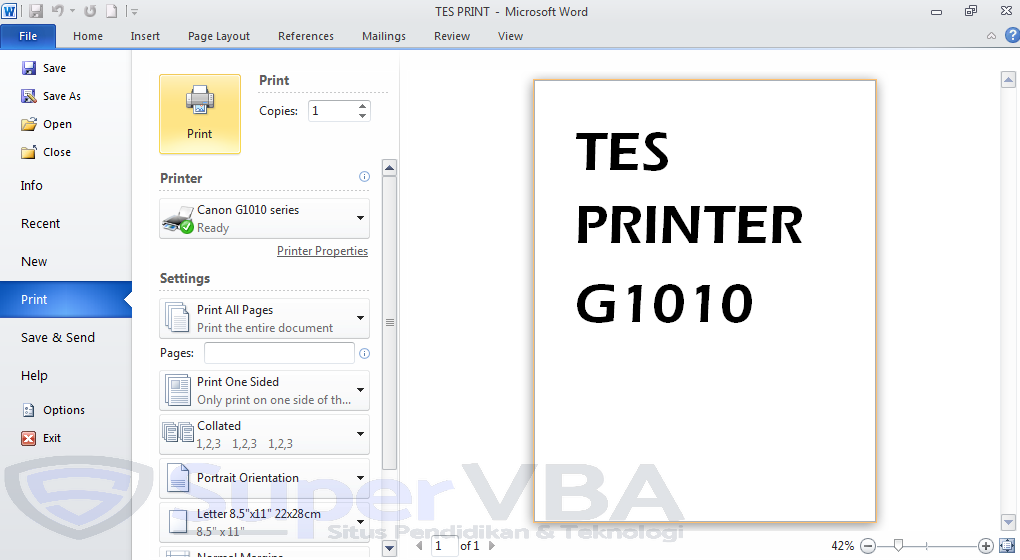Screen dimensions: 1020x560
Task: Select Close in the backstage menu
Action: (46, 152)
